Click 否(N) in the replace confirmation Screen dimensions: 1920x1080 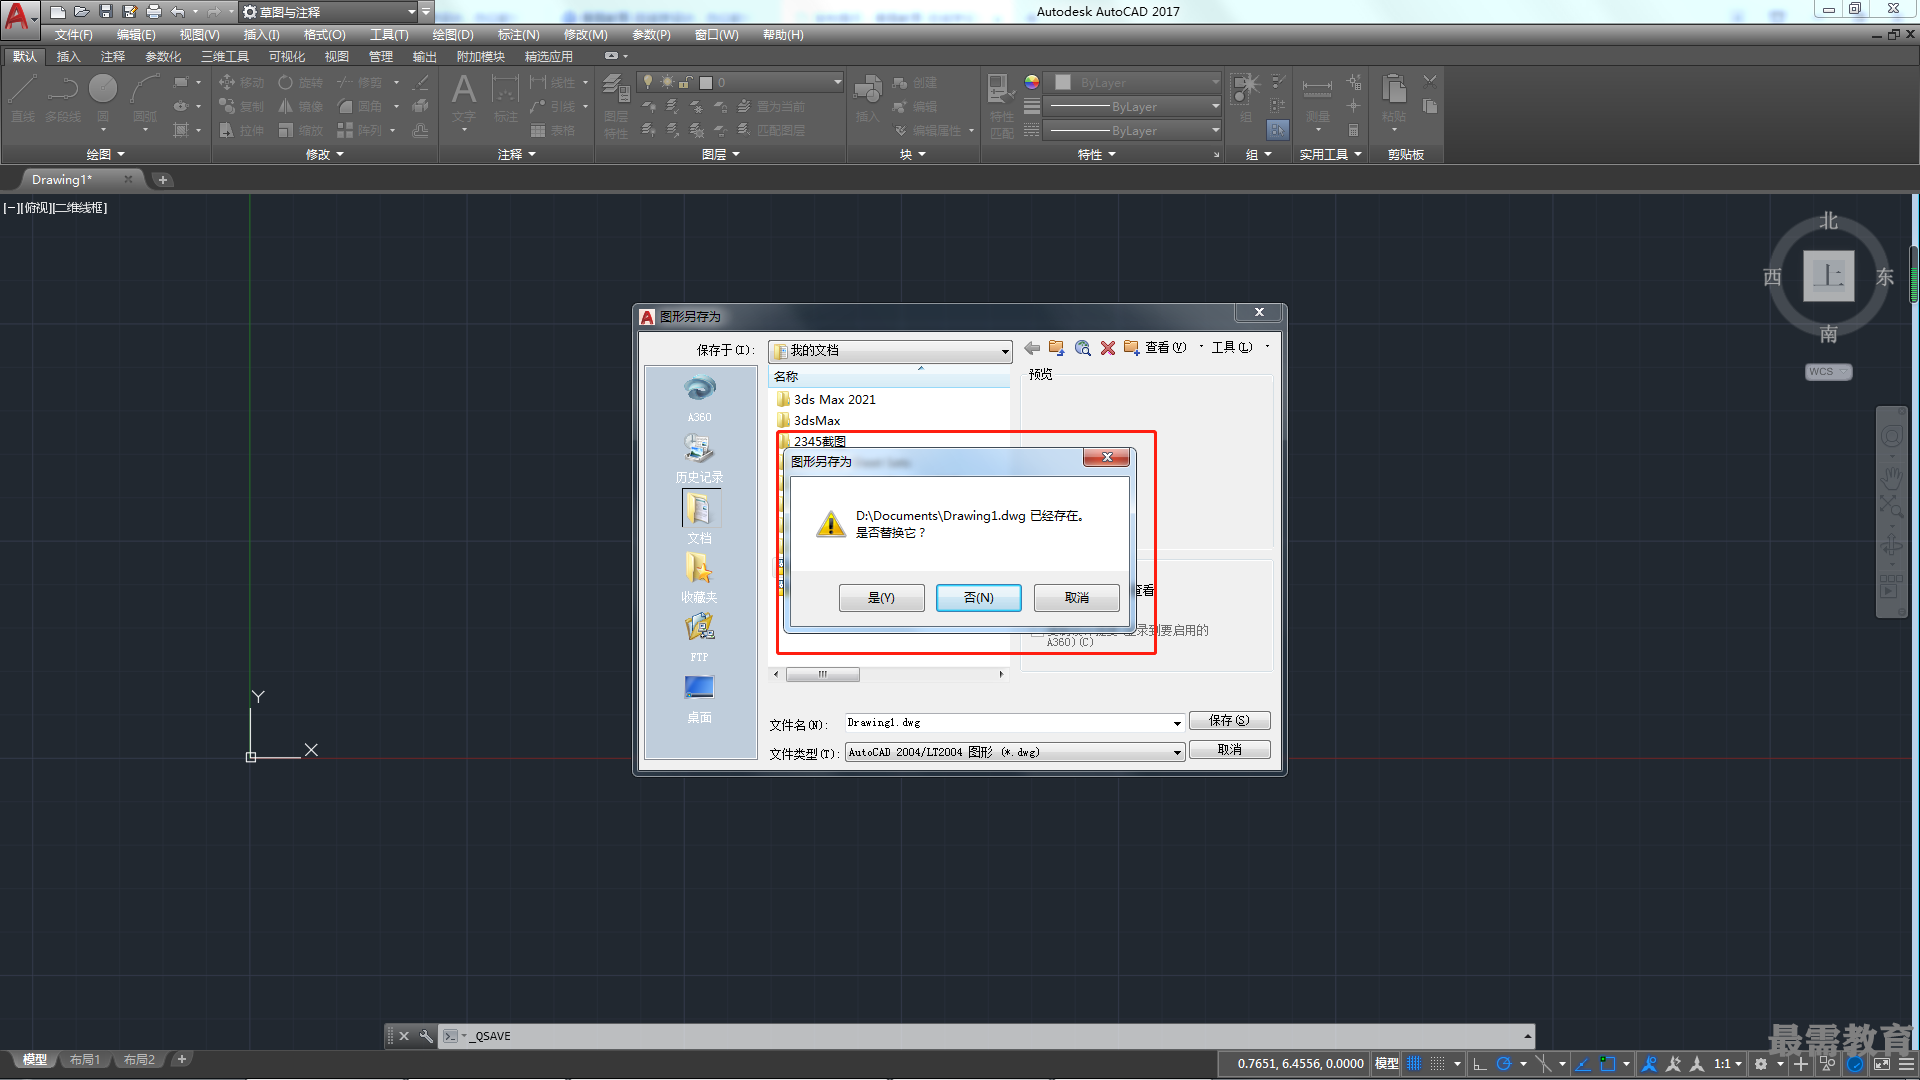(978, 597)
